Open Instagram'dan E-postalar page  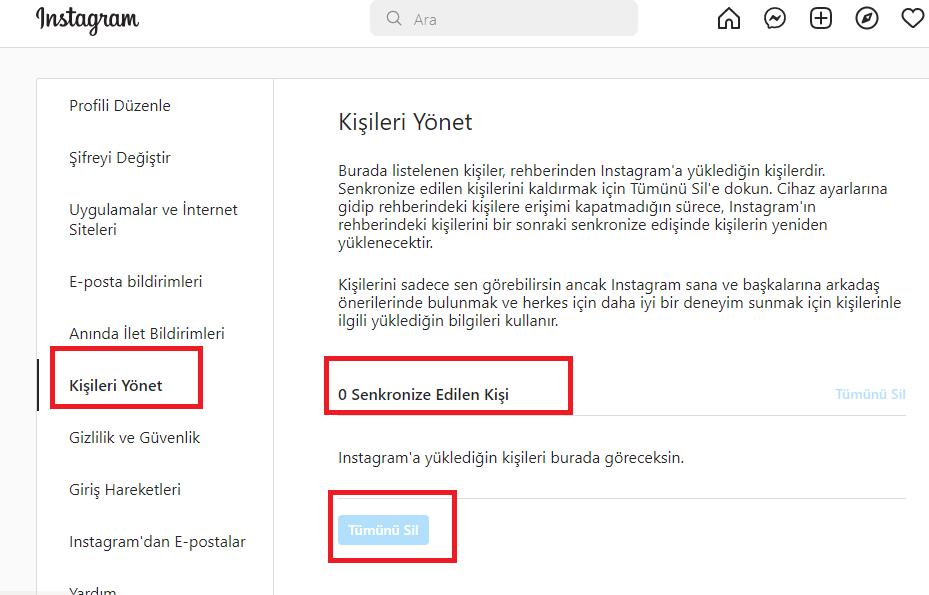[157, 542]
